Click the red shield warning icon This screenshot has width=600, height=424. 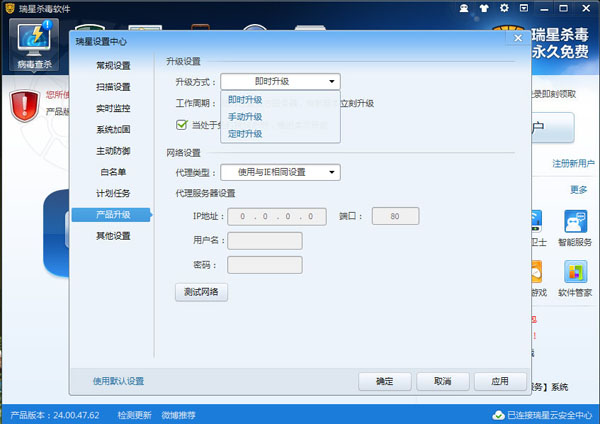25,104
